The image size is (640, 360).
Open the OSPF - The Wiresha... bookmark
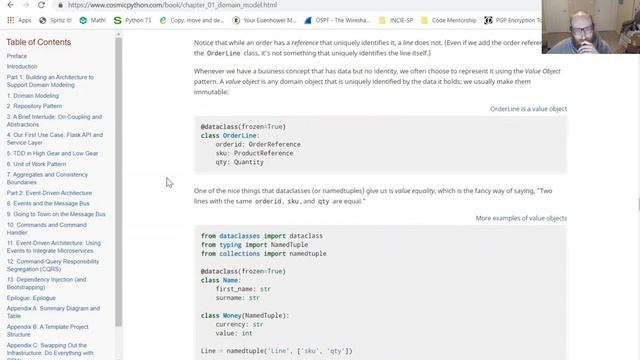point(337,20)
